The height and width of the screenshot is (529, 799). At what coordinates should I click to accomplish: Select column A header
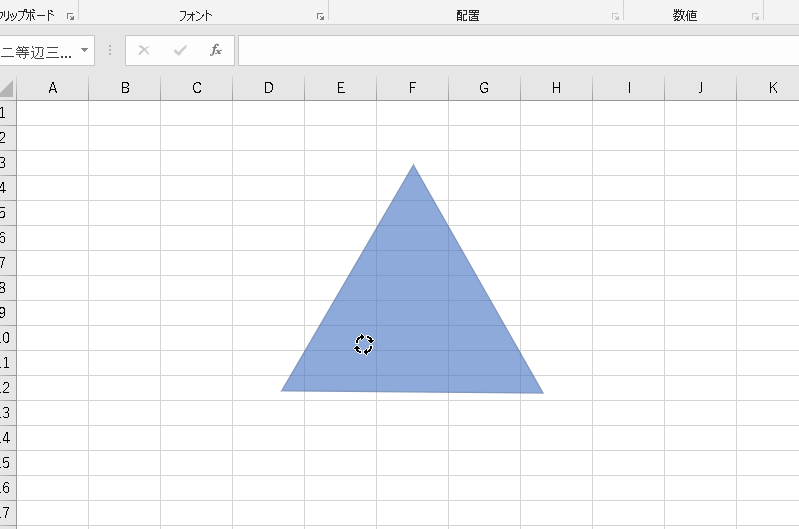53,88
